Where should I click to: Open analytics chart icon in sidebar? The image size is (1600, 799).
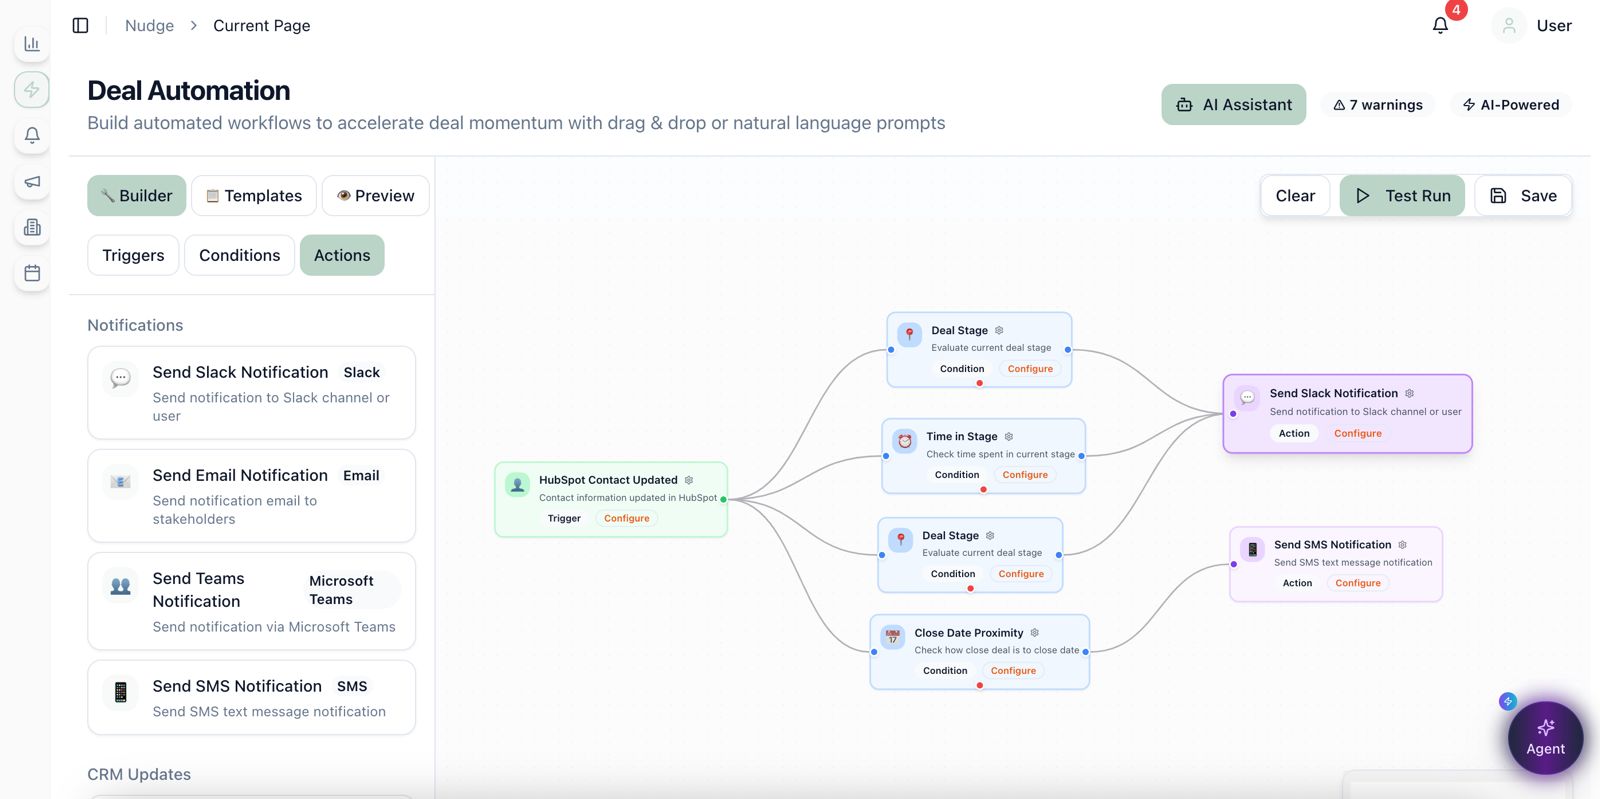32,44
